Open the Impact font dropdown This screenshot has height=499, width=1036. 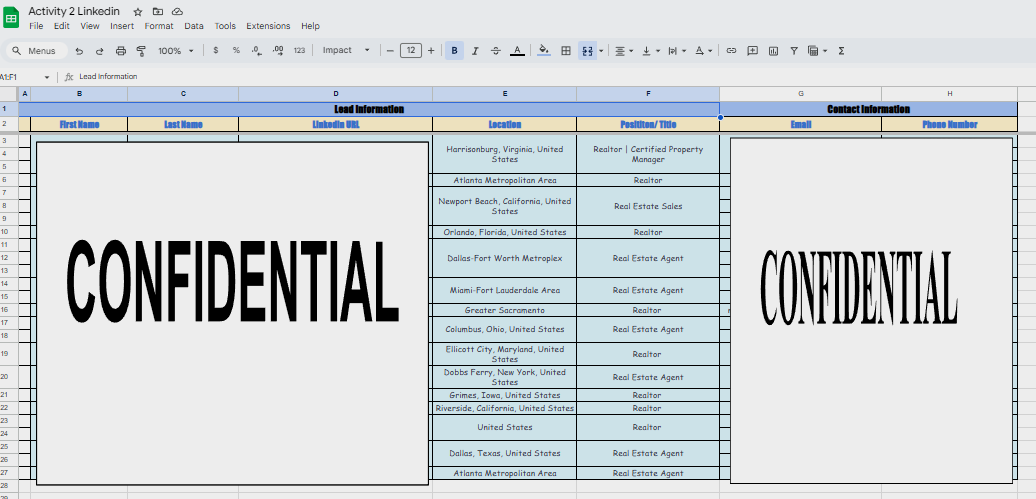[x=346, y=51]
